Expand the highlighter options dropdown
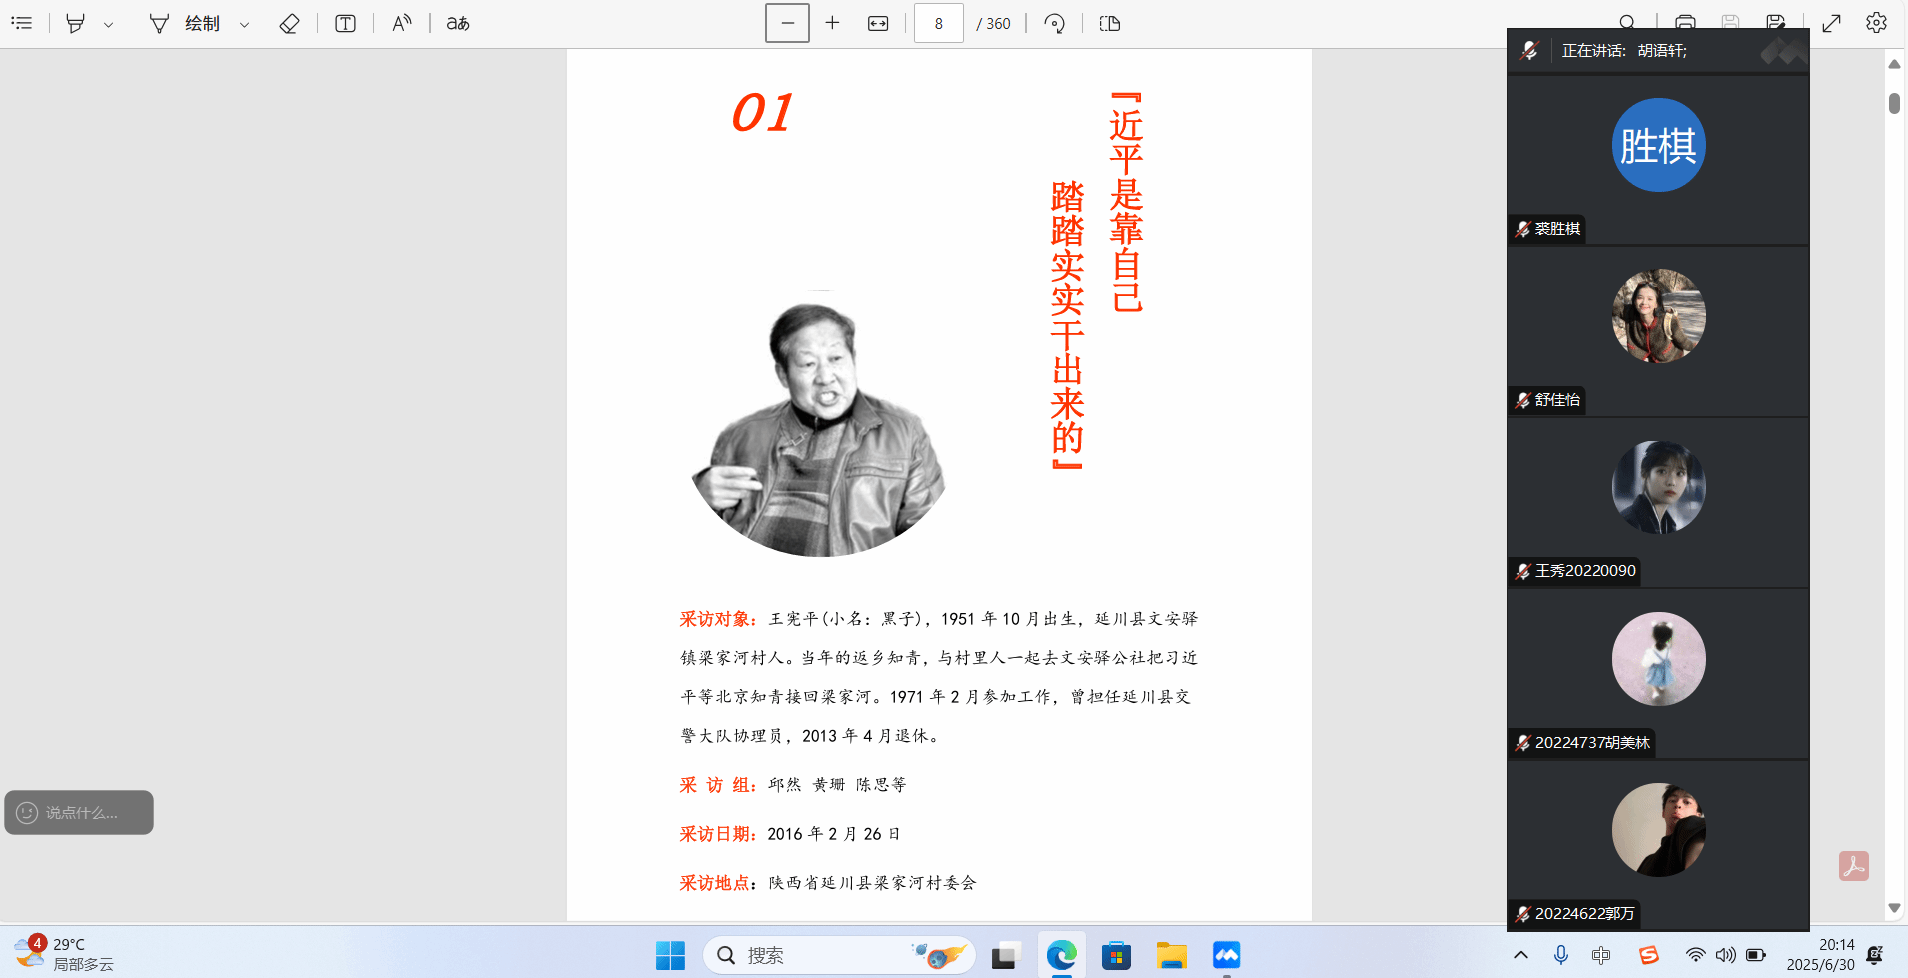This screenshot has height=978, width=1908. tap(109, 24)
